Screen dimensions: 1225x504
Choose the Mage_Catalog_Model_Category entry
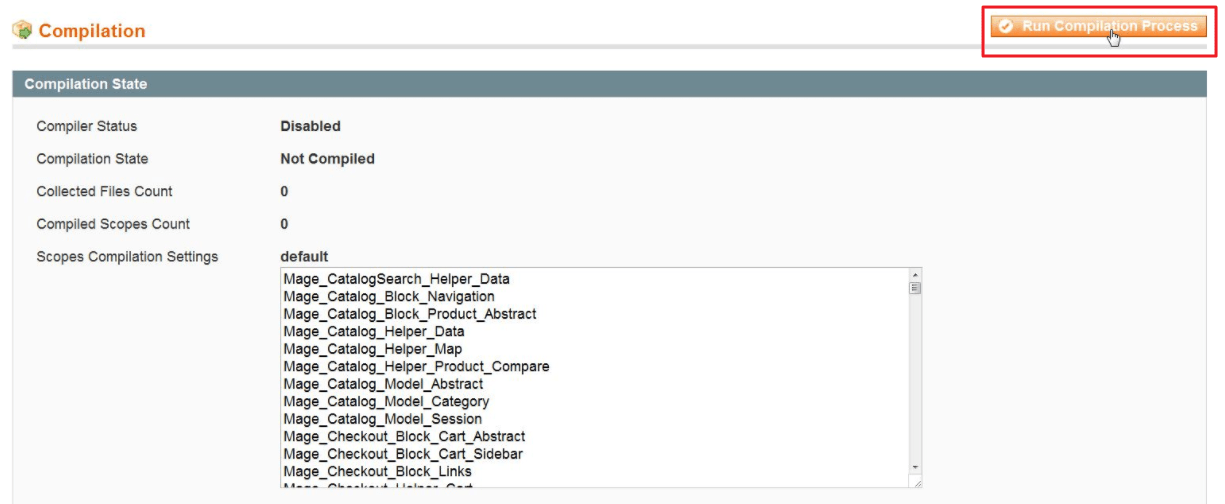tap(386, 401)
